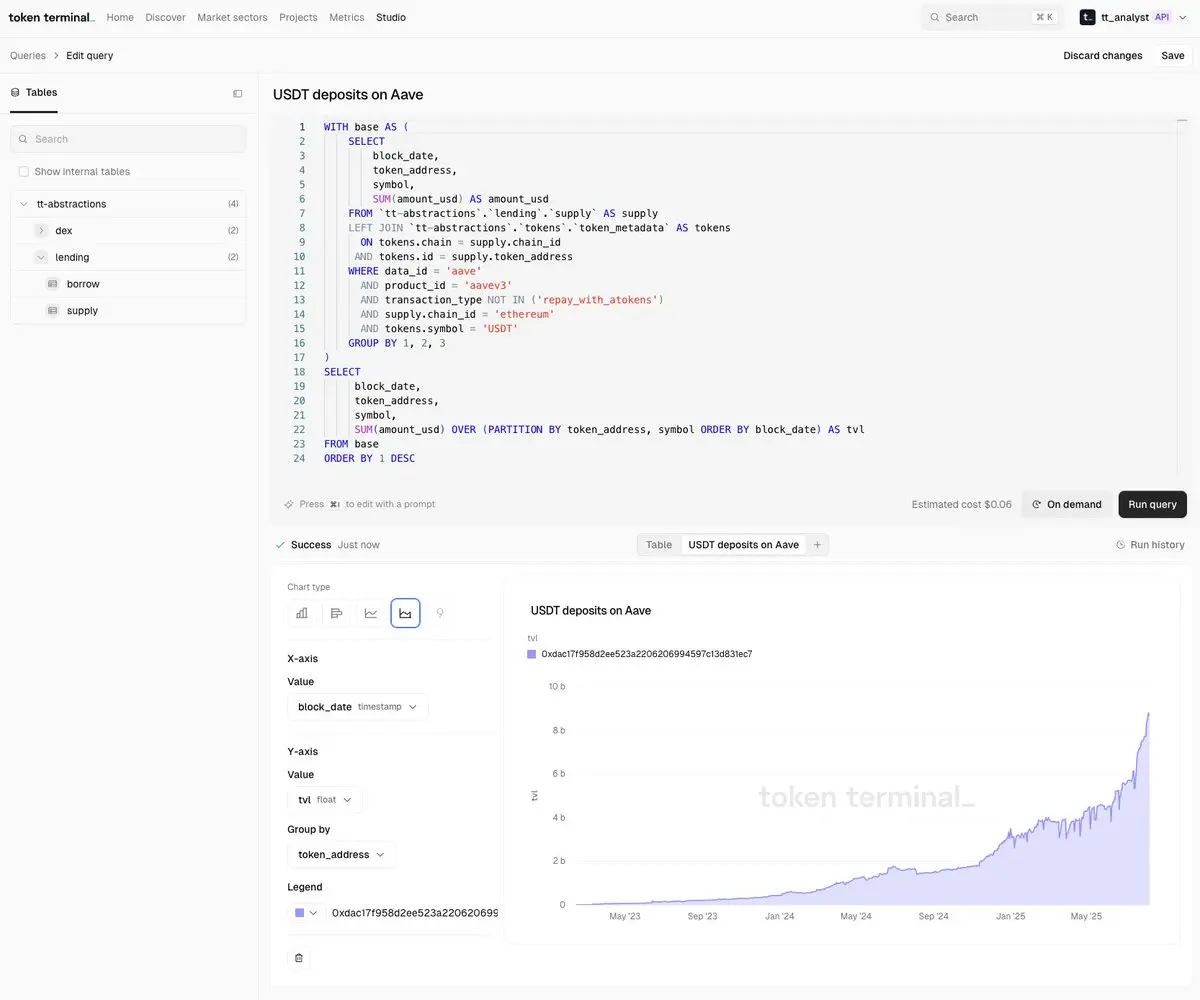Click the trash delete chart icon
Image resolution: width=1200 pixels, height=1000 pixels.
[x=298, y=958]
